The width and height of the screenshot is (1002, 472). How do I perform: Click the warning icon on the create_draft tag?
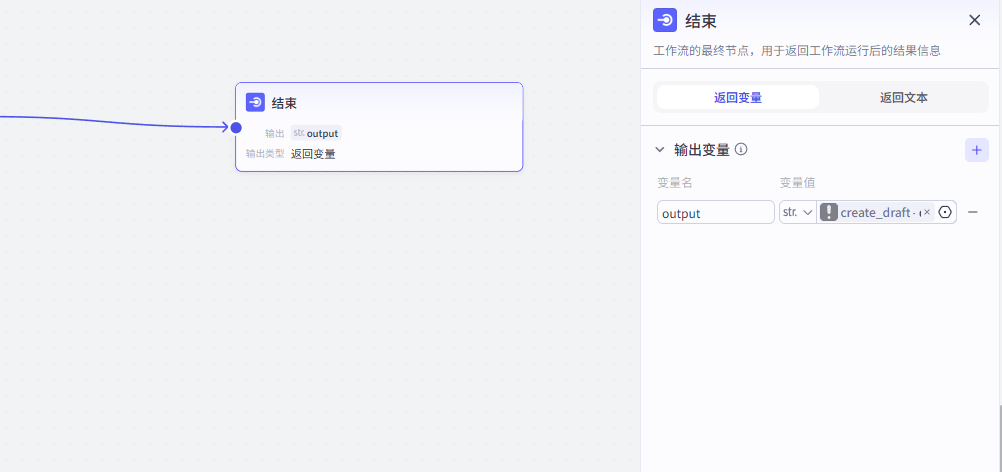click(x=829, y=212)
